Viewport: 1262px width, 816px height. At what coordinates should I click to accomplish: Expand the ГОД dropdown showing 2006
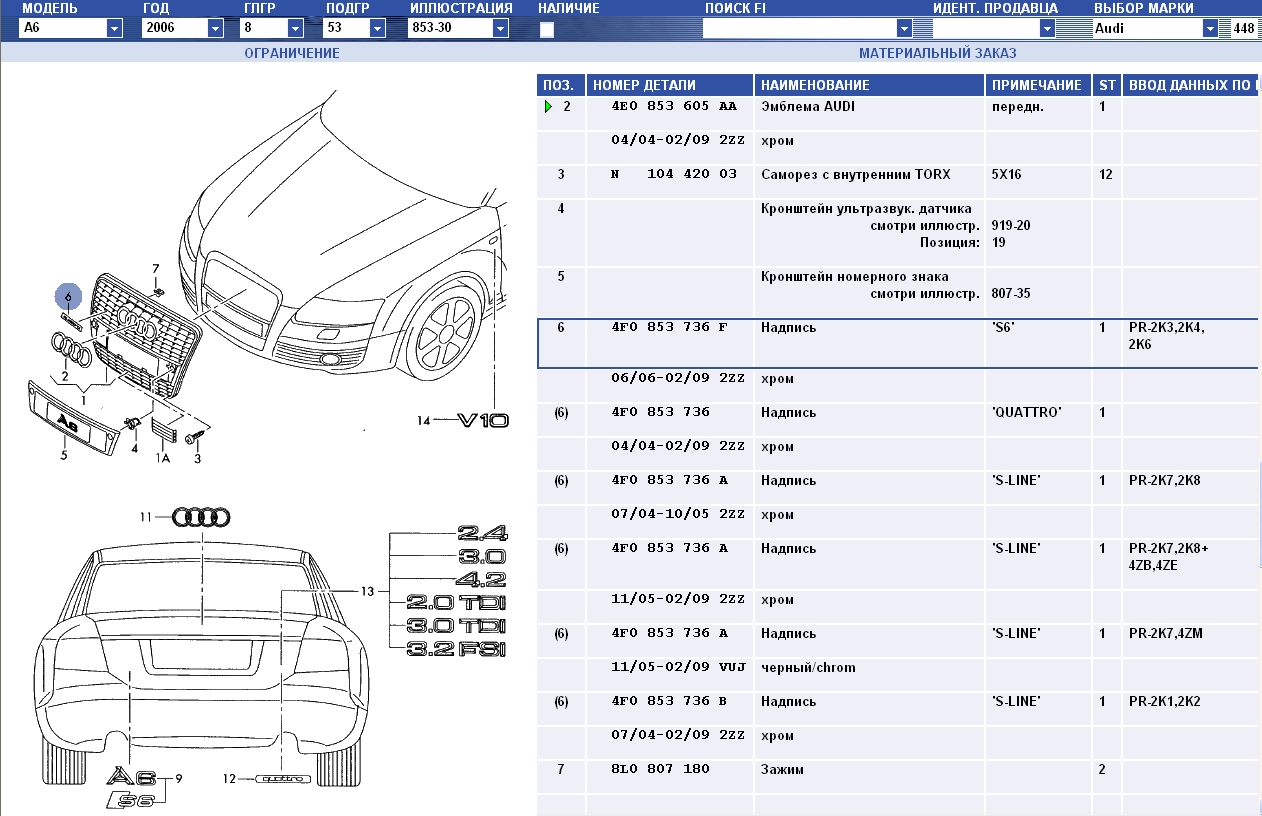click(215, 29)
